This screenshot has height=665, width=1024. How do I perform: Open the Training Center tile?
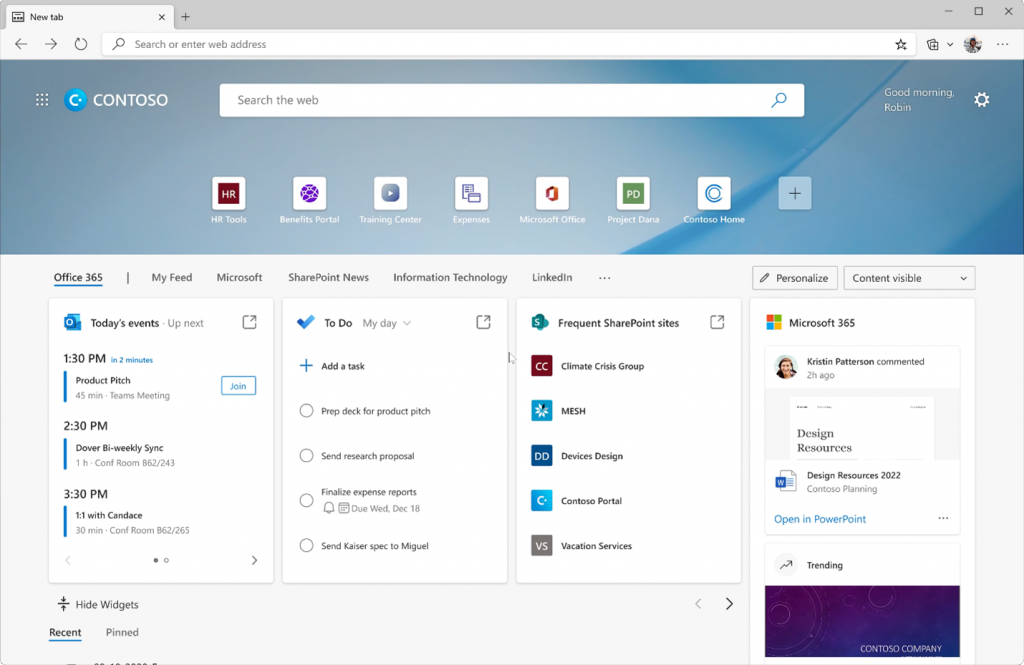(390, 193)
